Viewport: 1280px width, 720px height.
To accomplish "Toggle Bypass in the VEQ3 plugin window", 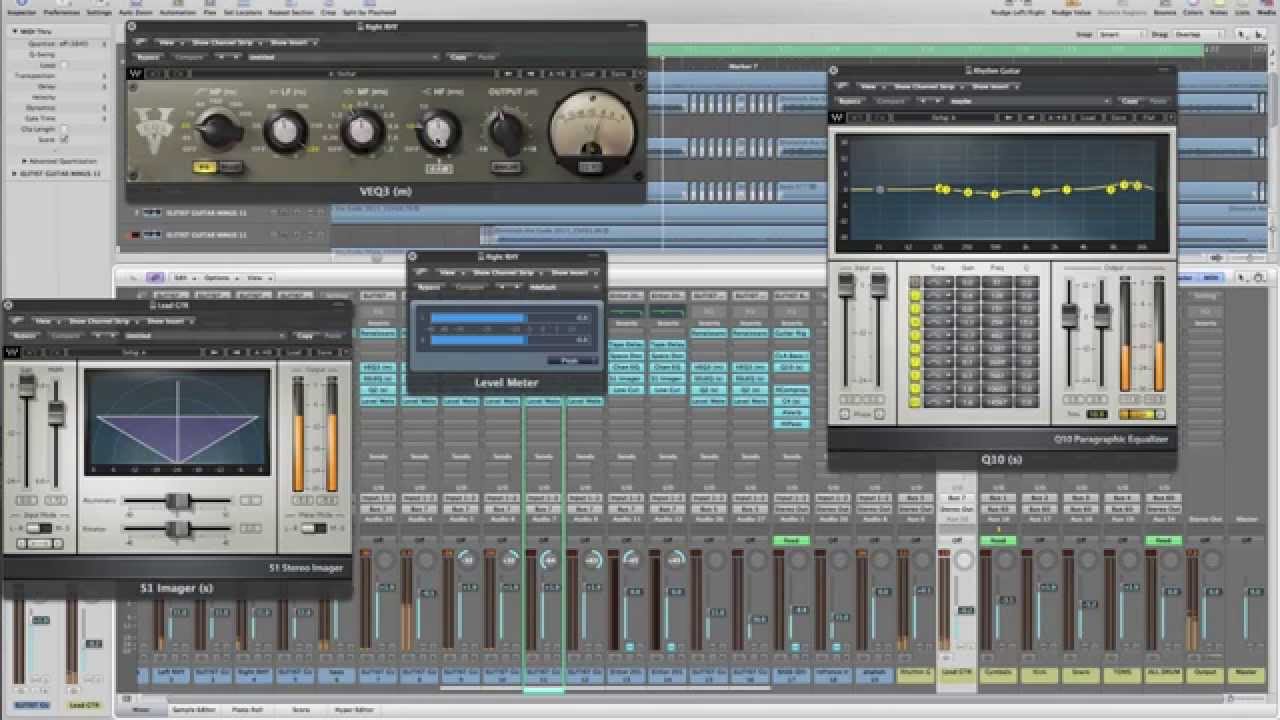I will pyautogui.click(x=149, y=57).
